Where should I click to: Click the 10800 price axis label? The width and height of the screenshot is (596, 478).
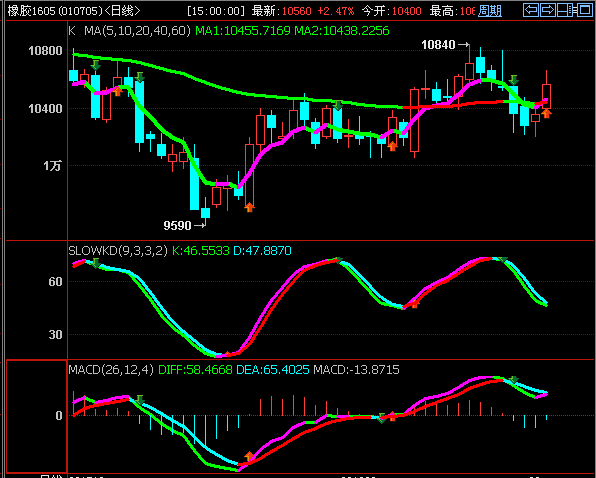[45, 51]
